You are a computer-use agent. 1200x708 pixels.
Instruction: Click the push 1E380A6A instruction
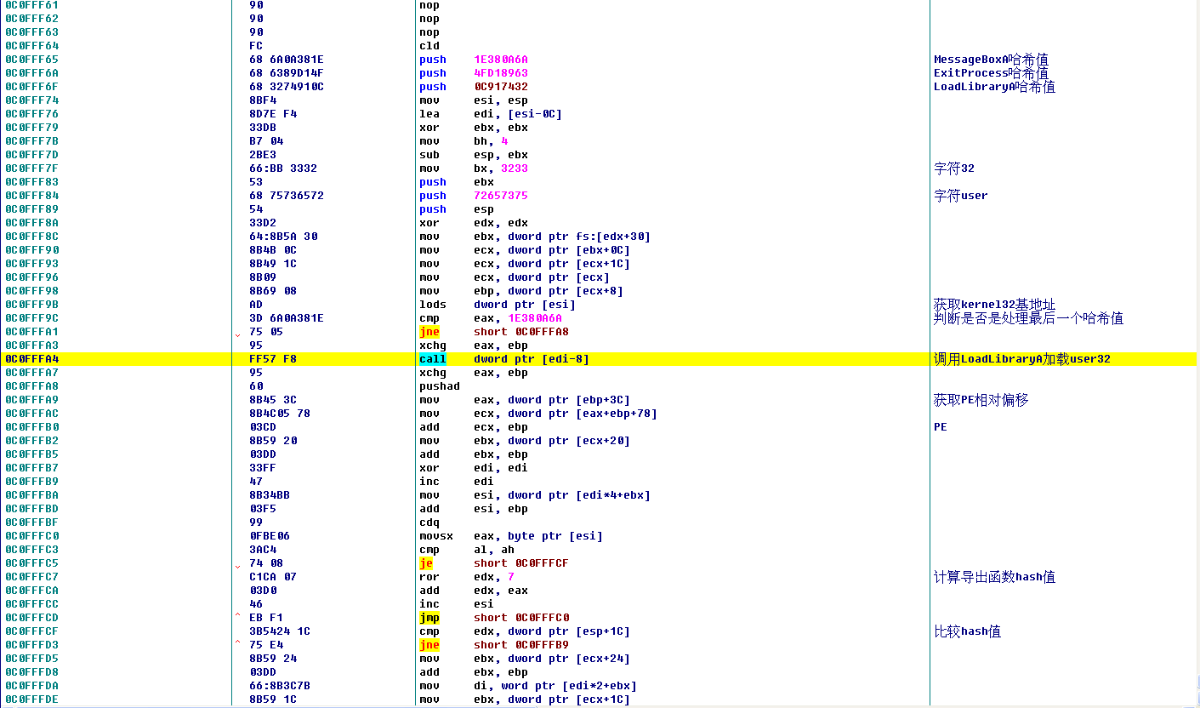[474, 59]
